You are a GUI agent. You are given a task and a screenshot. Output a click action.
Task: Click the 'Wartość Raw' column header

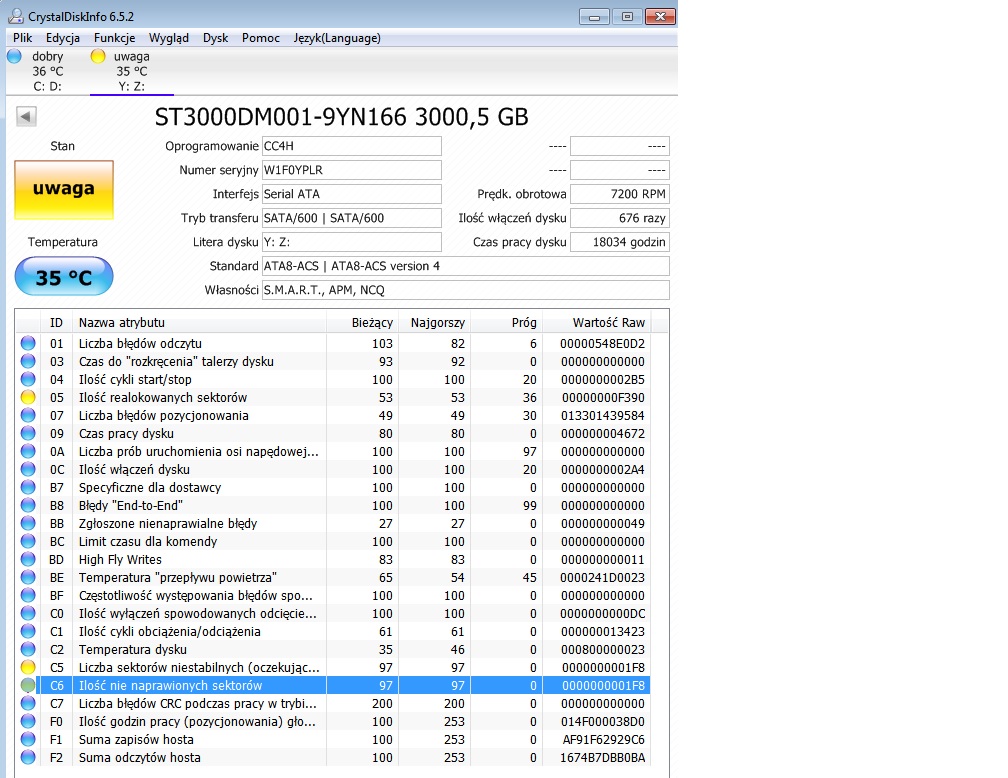tap(596, 323)
